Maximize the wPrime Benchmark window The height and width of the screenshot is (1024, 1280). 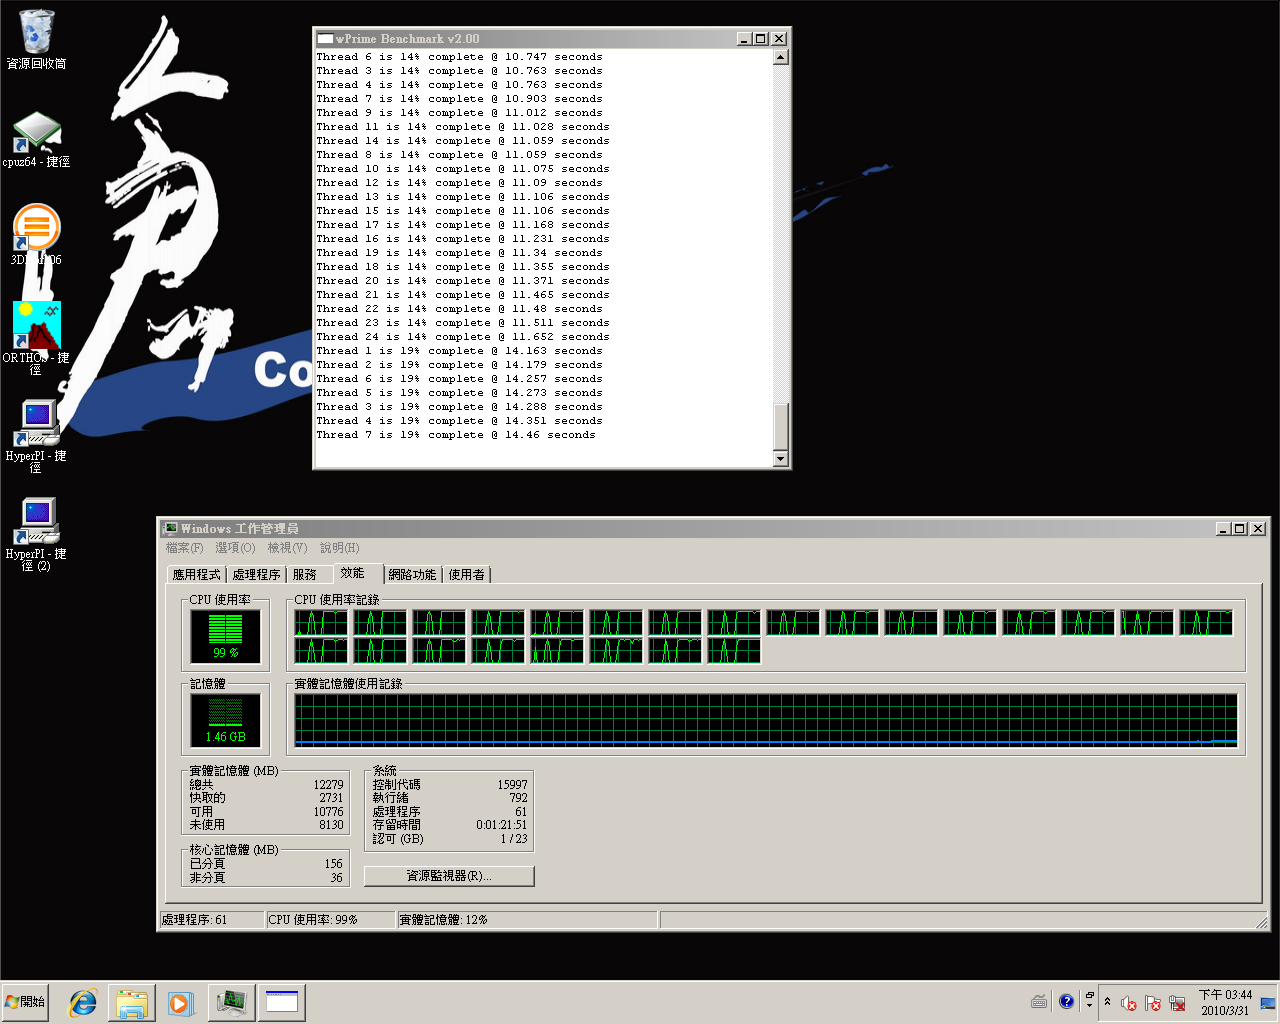click(761, 39)
